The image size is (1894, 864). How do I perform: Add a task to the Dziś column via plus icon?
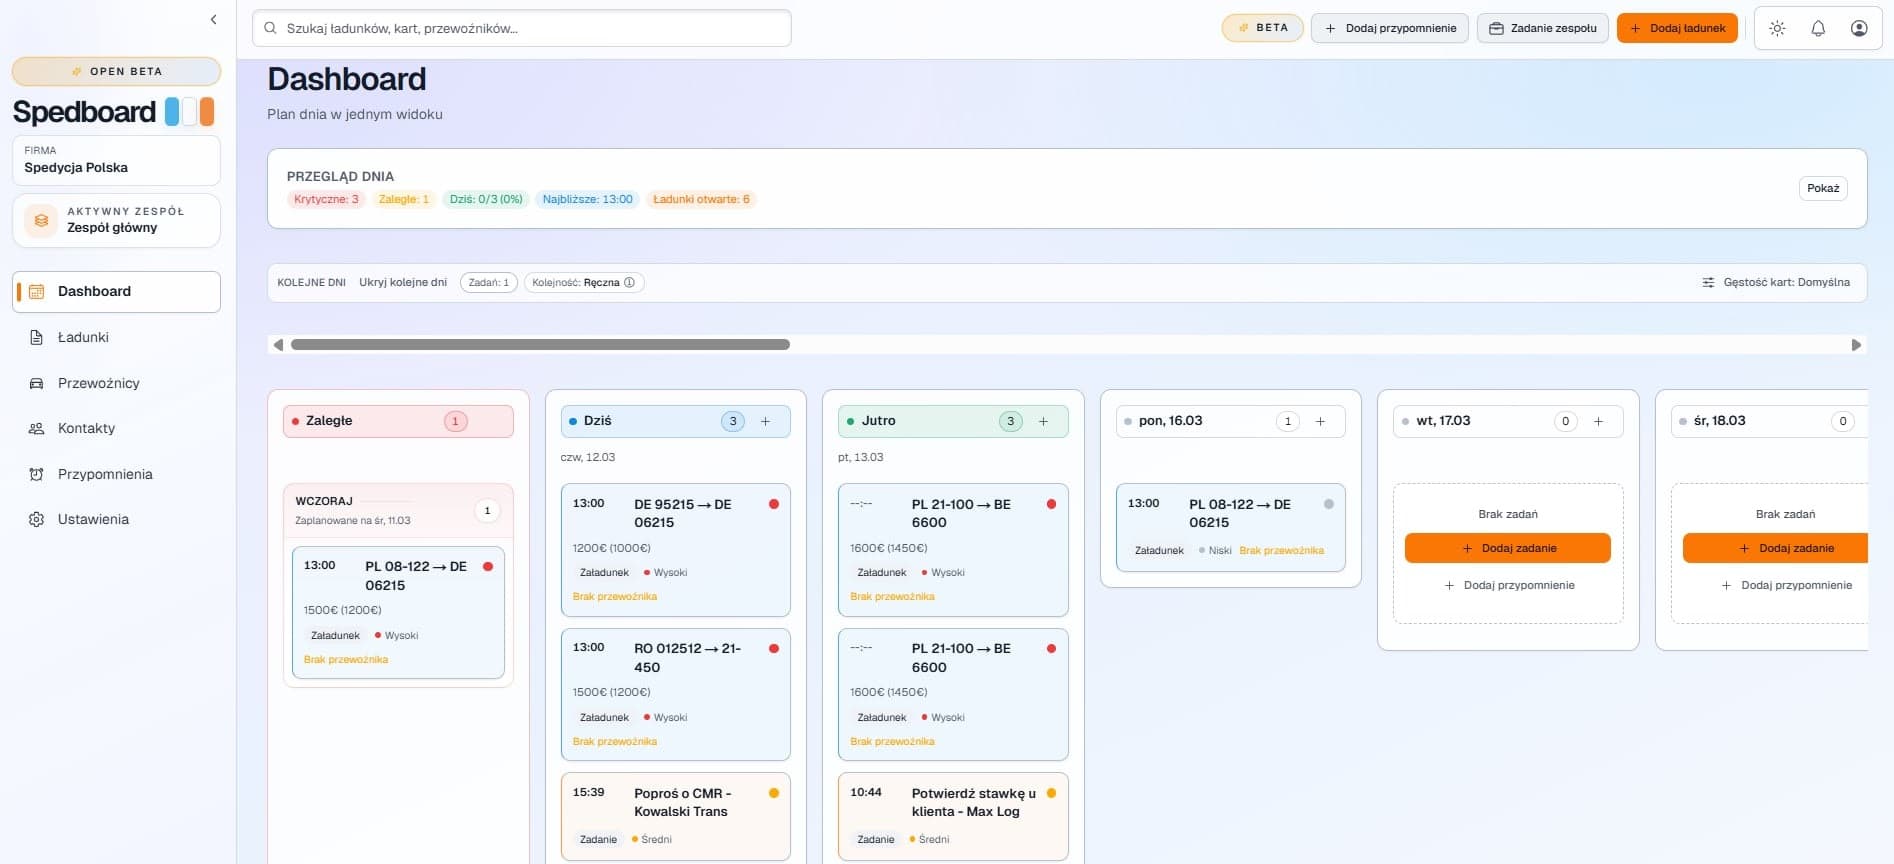tap(765, 421)
